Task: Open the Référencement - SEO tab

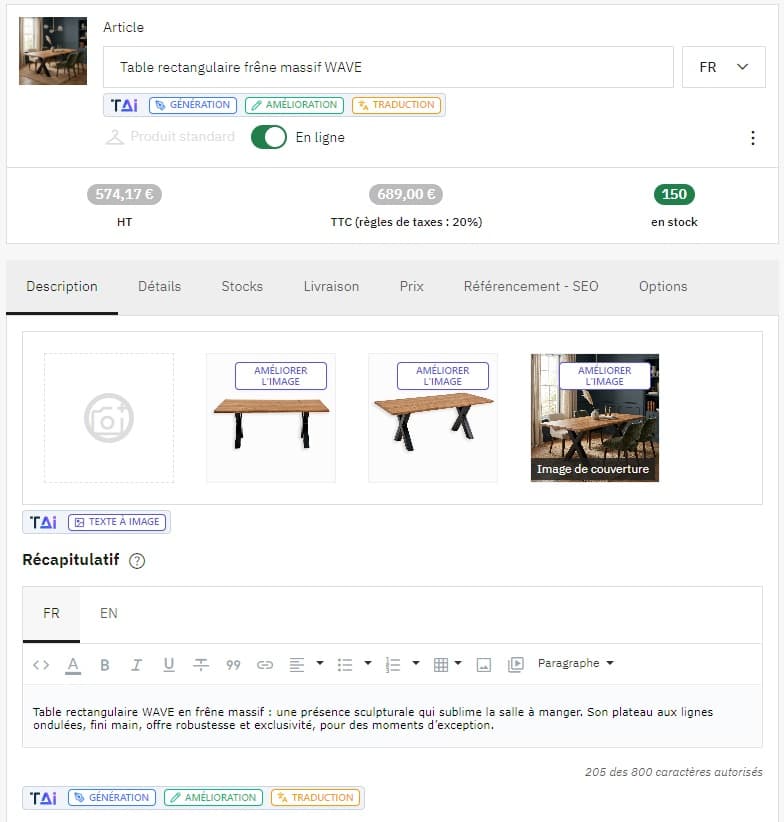Action: click(x=531, y=287)
